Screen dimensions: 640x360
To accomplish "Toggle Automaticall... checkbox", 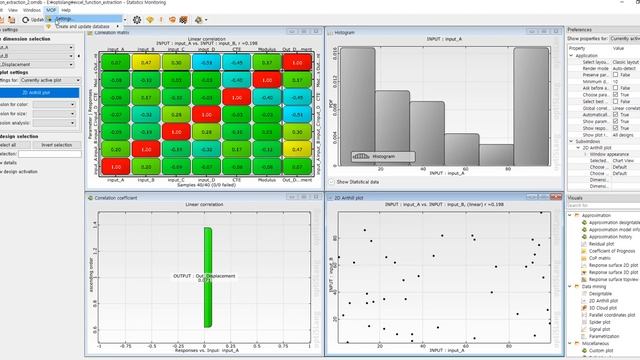I will pos(616,115).
